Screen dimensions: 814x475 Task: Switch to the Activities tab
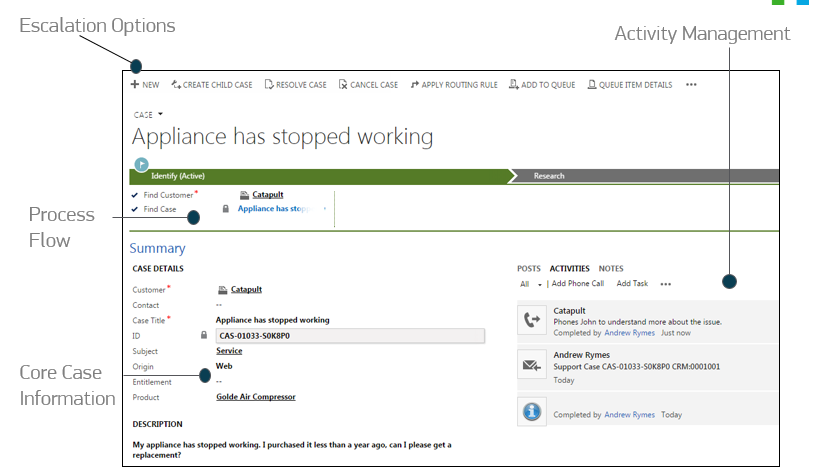569,268
